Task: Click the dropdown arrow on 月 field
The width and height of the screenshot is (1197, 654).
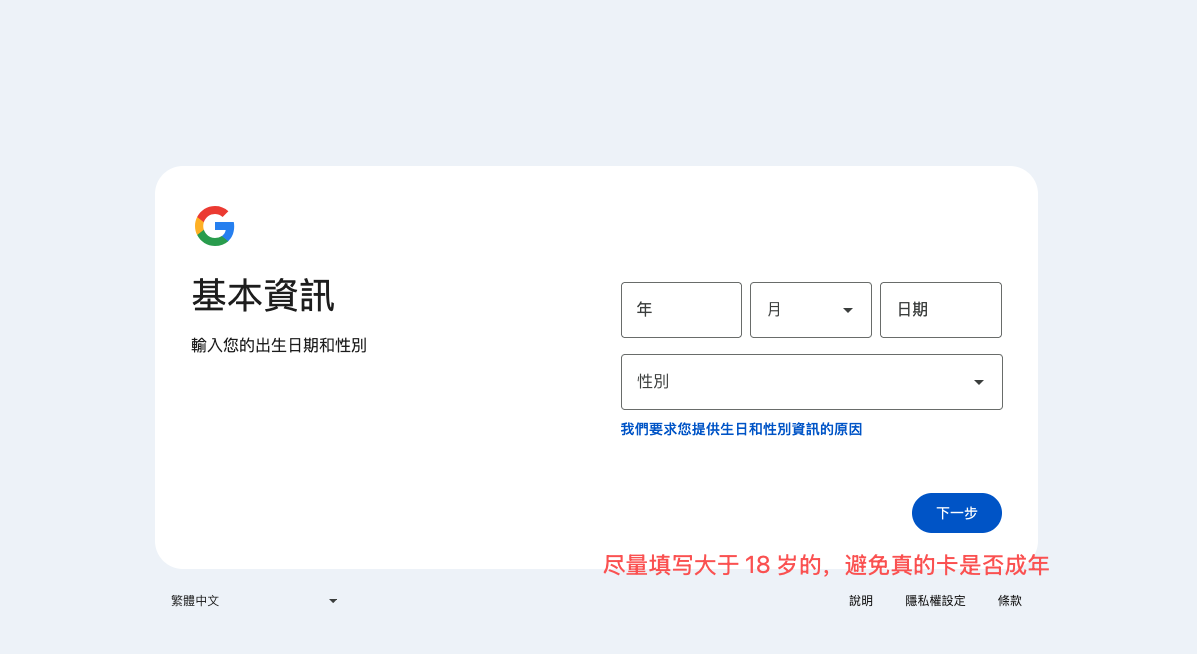Action: click(846, 310)
